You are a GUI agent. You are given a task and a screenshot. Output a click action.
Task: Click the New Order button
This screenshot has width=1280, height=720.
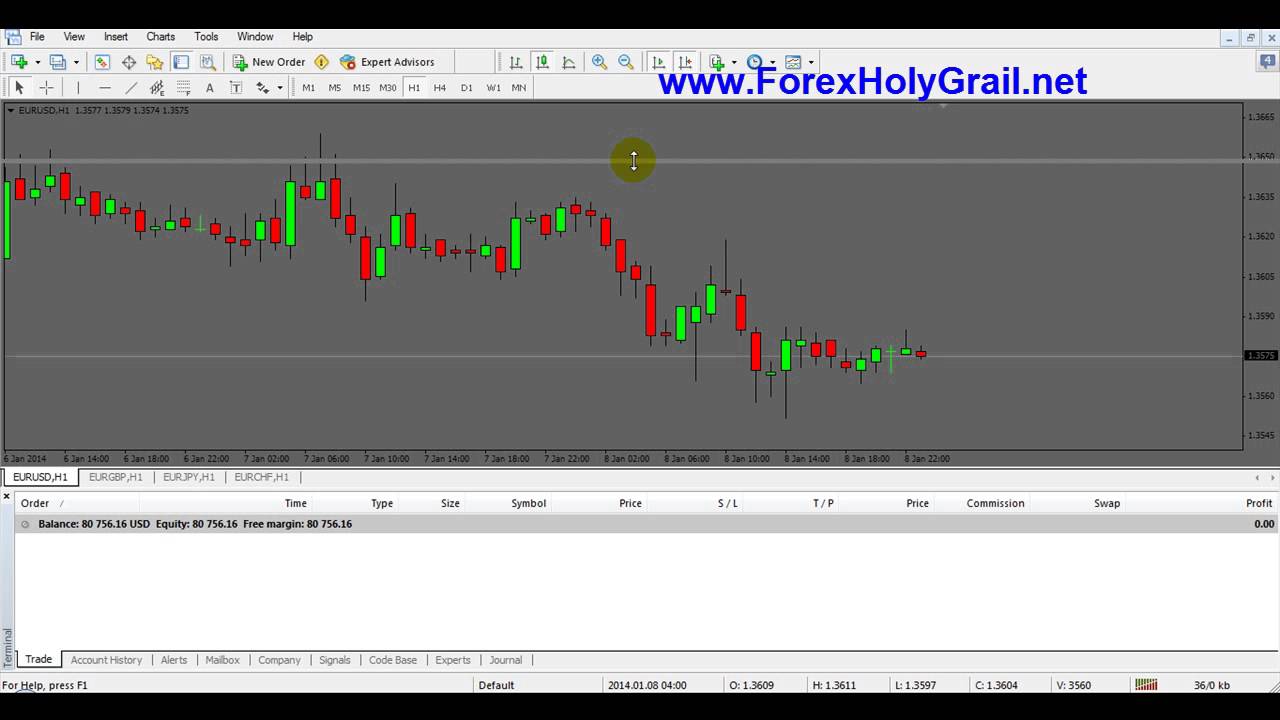[269, 62]
